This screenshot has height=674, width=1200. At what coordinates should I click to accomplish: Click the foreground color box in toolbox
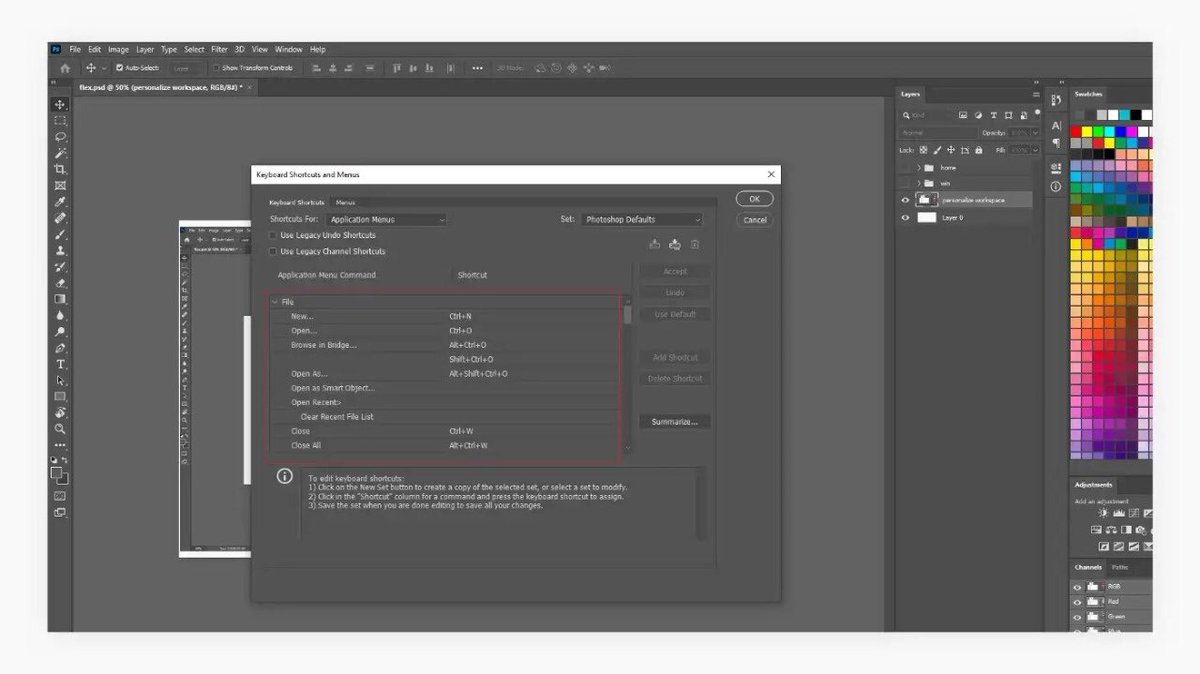(x=58, y=473)
